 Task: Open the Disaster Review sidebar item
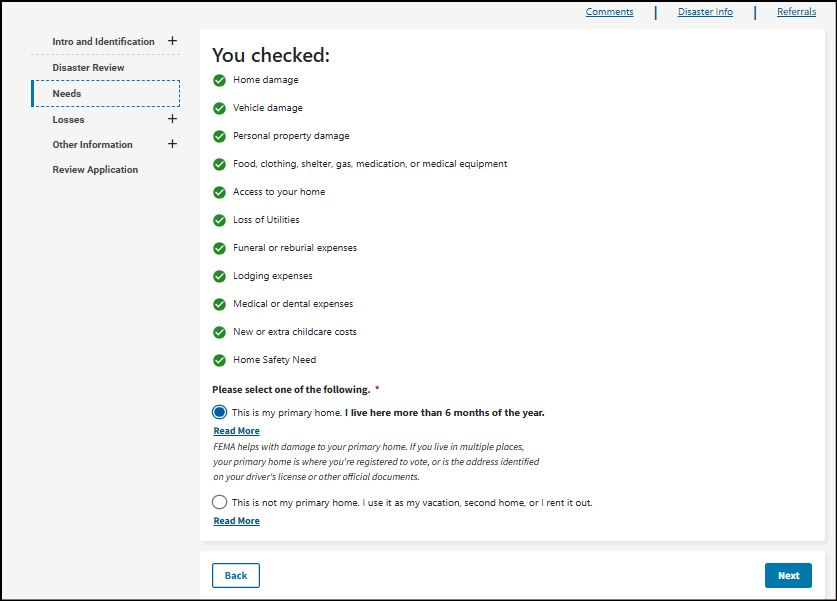point(89,68)
